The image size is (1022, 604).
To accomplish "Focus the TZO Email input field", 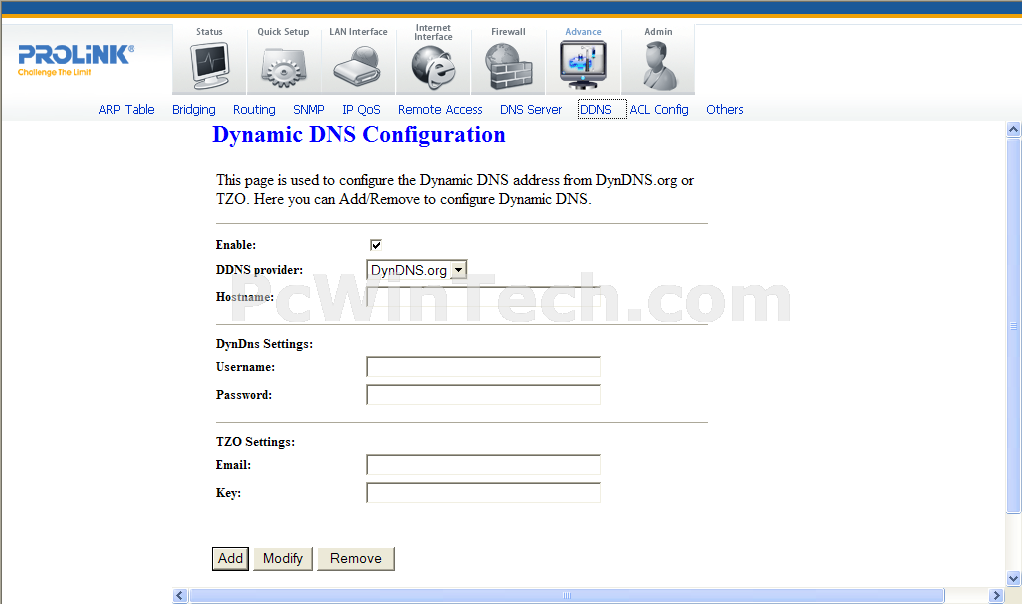I will [x=484, y=465].
